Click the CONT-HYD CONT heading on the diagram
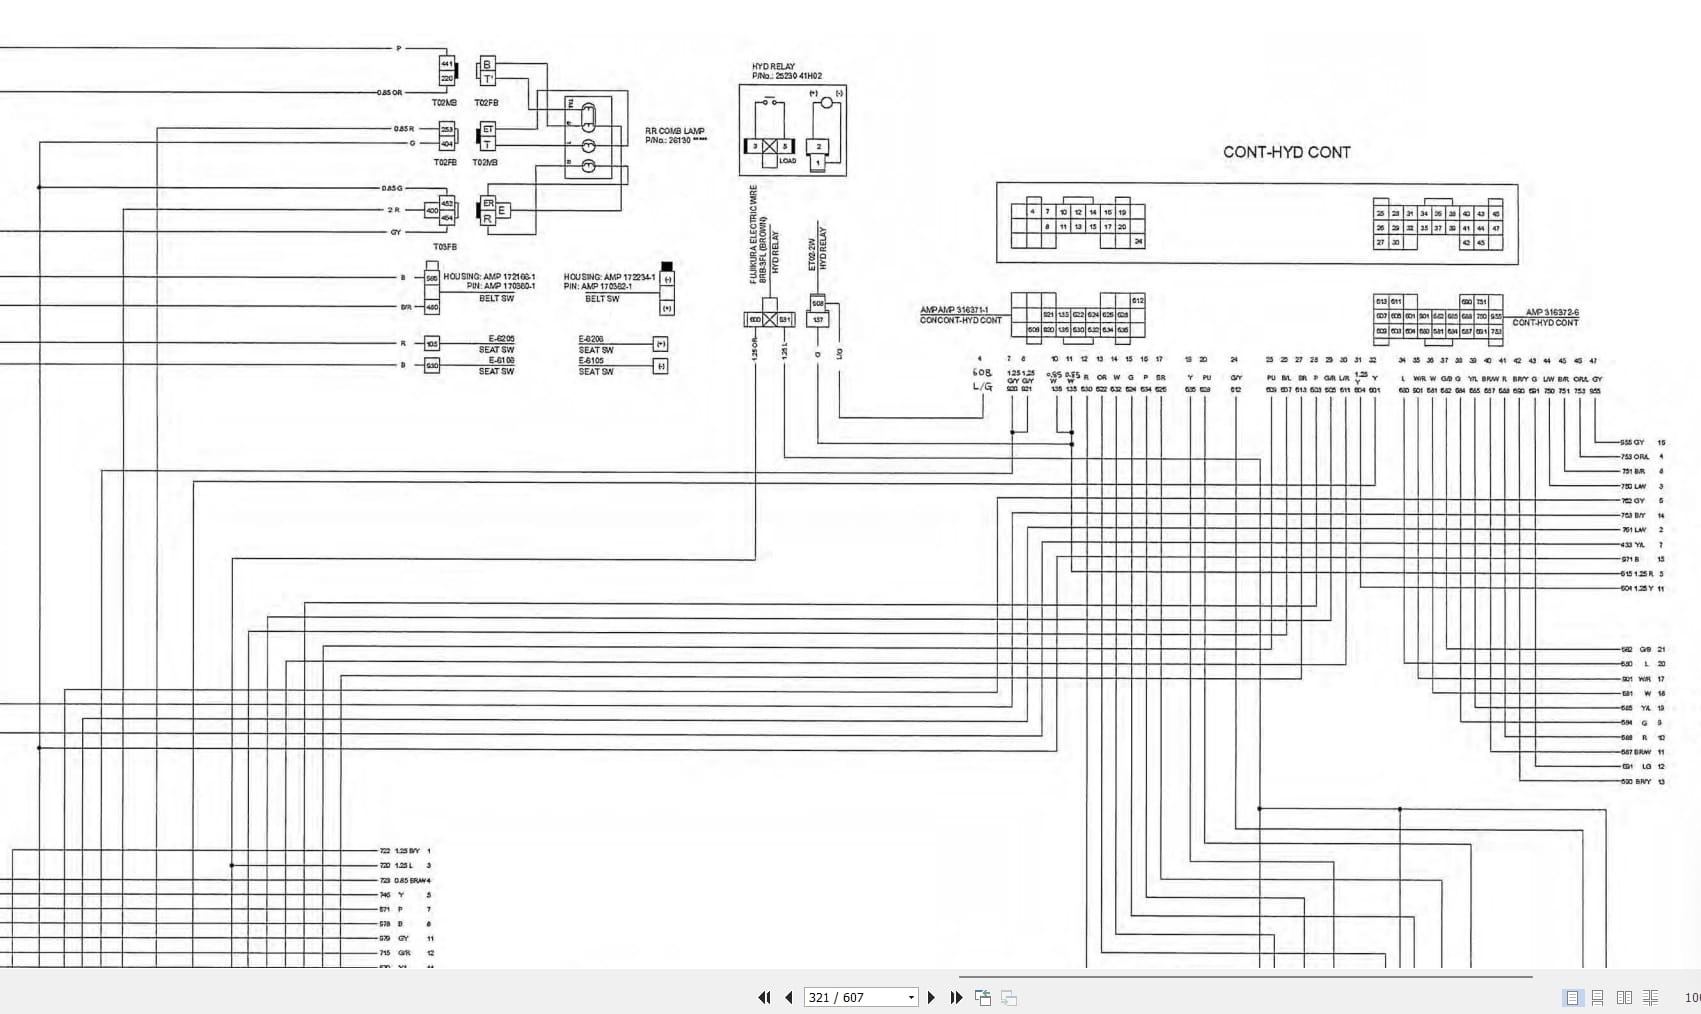This screenshot has width=1701, height=1014. pos(1288,152)
